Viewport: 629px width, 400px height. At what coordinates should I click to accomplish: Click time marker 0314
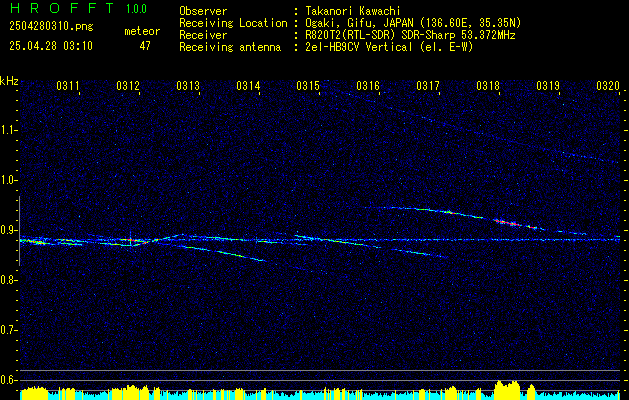click(x=248, y=86)
